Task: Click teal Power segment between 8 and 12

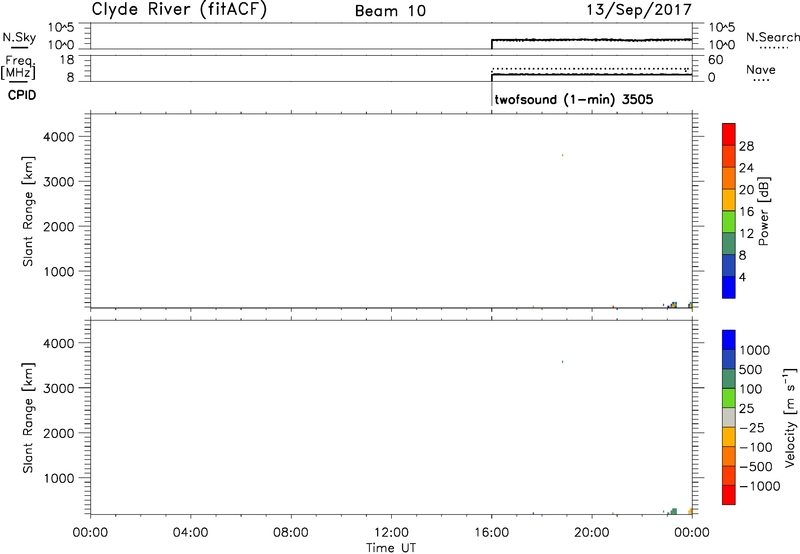Action: (729, 243)
